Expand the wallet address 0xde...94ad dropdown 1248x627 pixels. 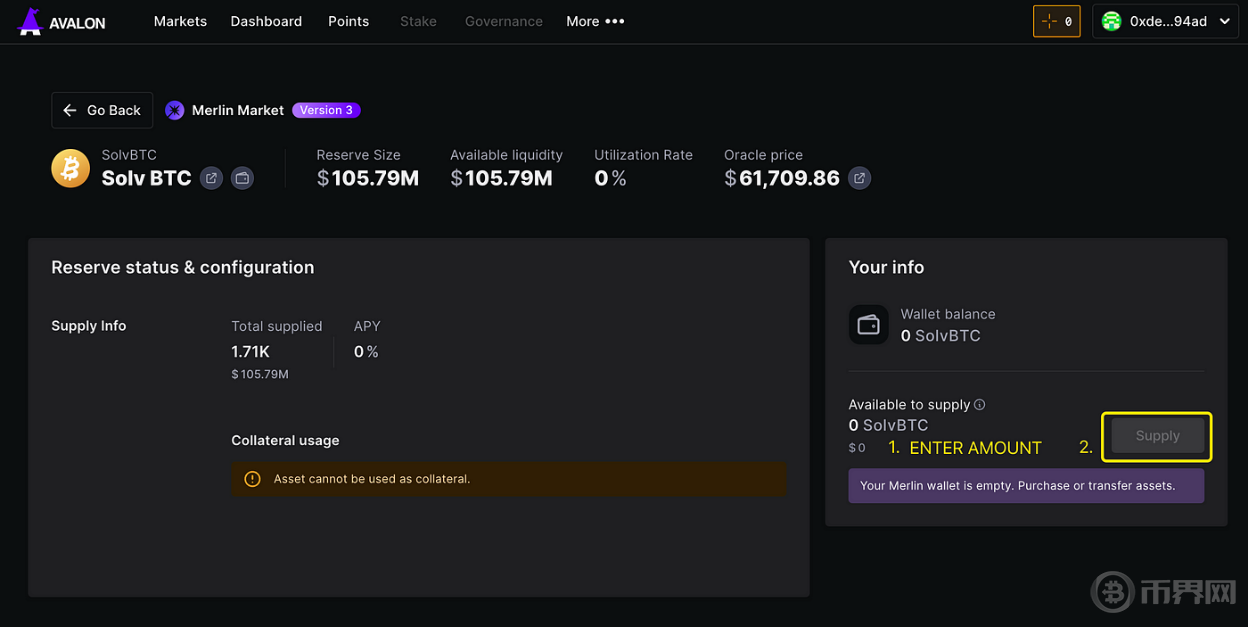click(1225, 21)
